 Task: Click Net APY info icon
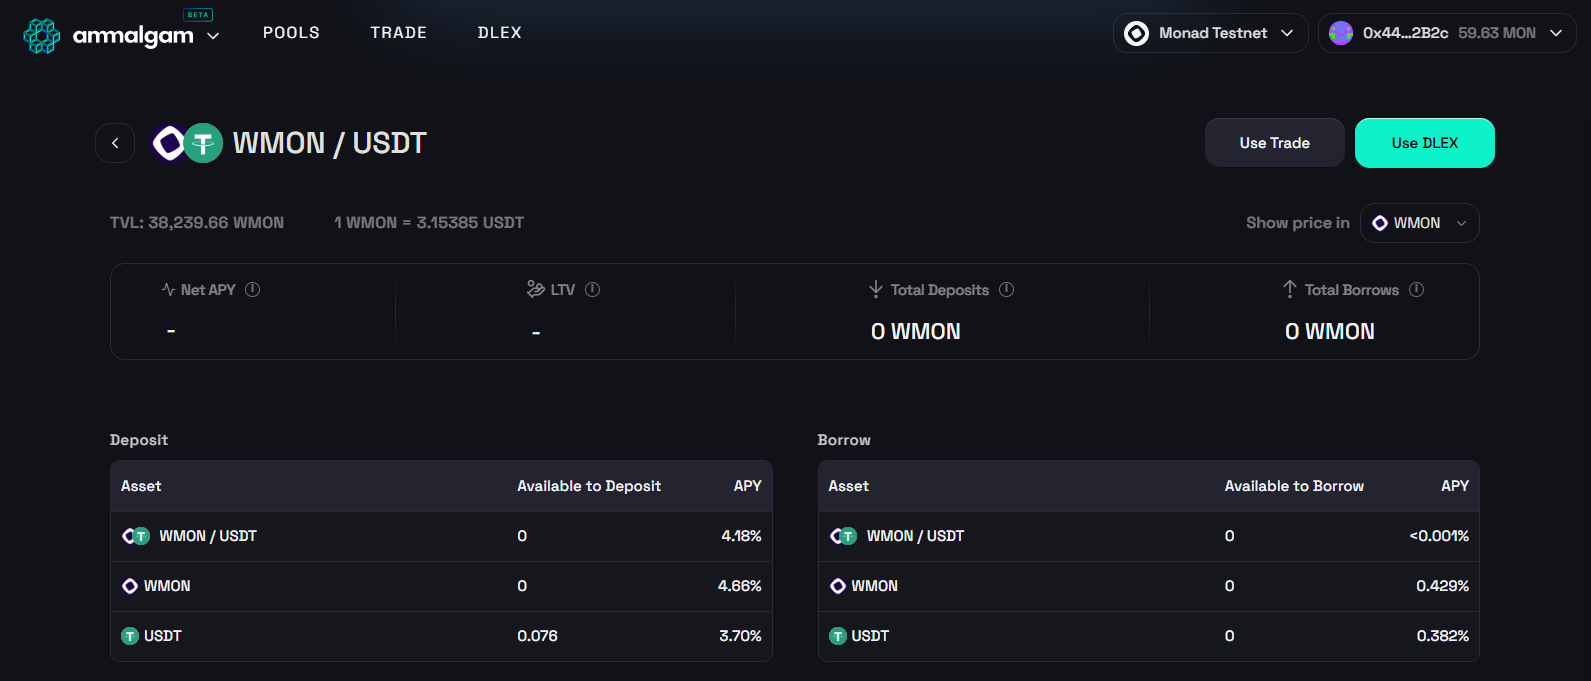(253, 289)
